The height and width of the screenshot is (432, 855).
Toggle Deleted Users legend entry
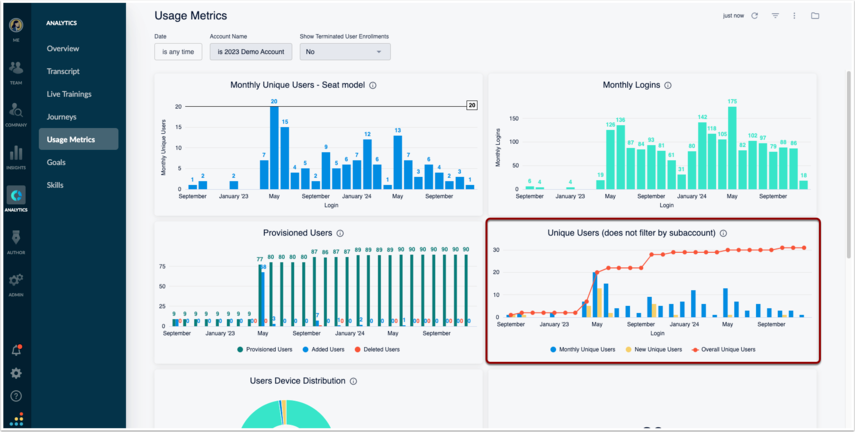pos(377,350)
